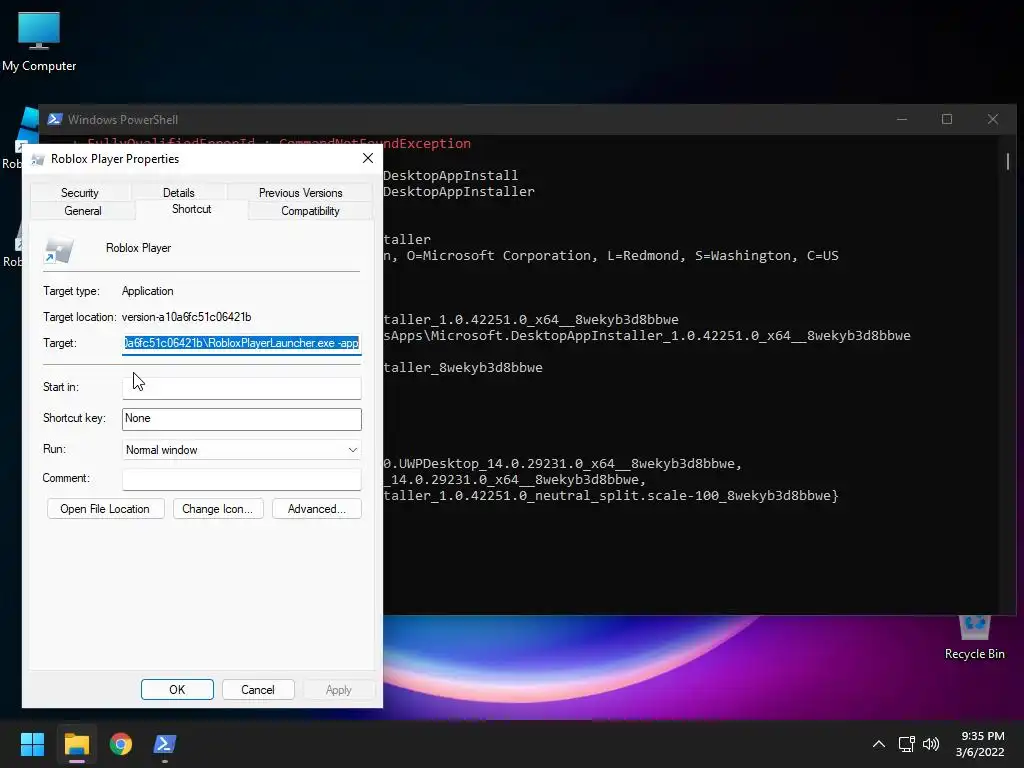Open the My Computer desktop icon

(x=39, y=41)
